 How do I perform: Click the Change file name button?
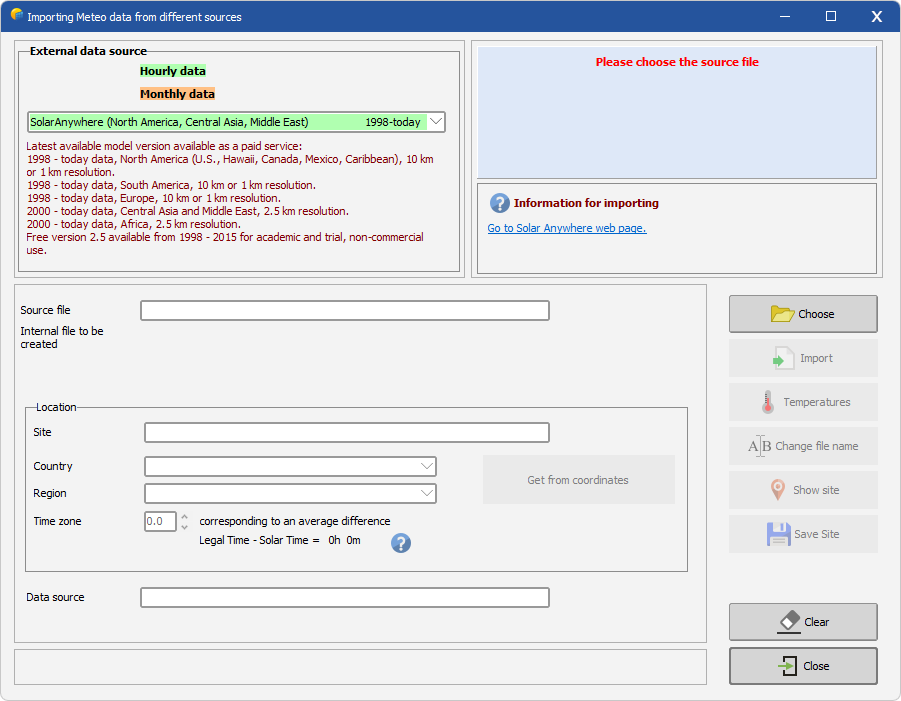(x=803, y=446)
